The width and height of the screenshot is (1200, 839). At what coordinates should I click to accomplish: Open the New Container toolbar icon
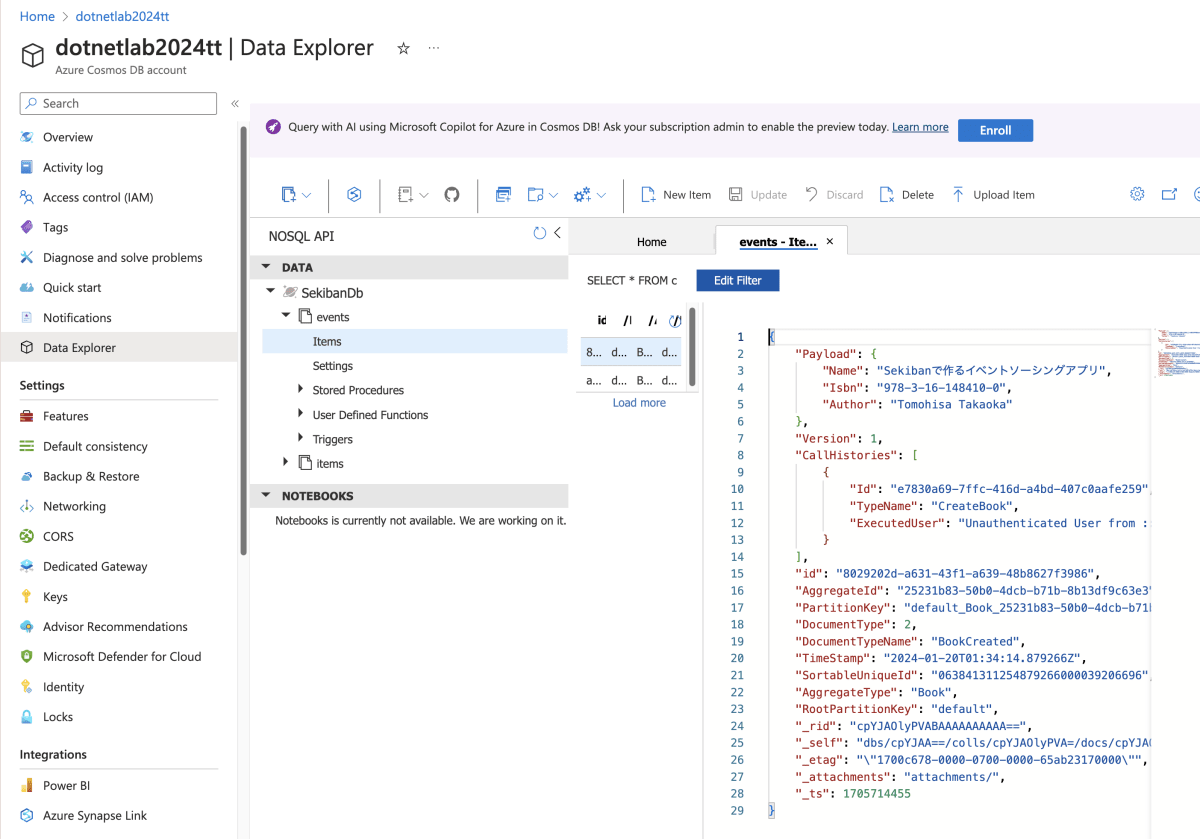(289, 195)
